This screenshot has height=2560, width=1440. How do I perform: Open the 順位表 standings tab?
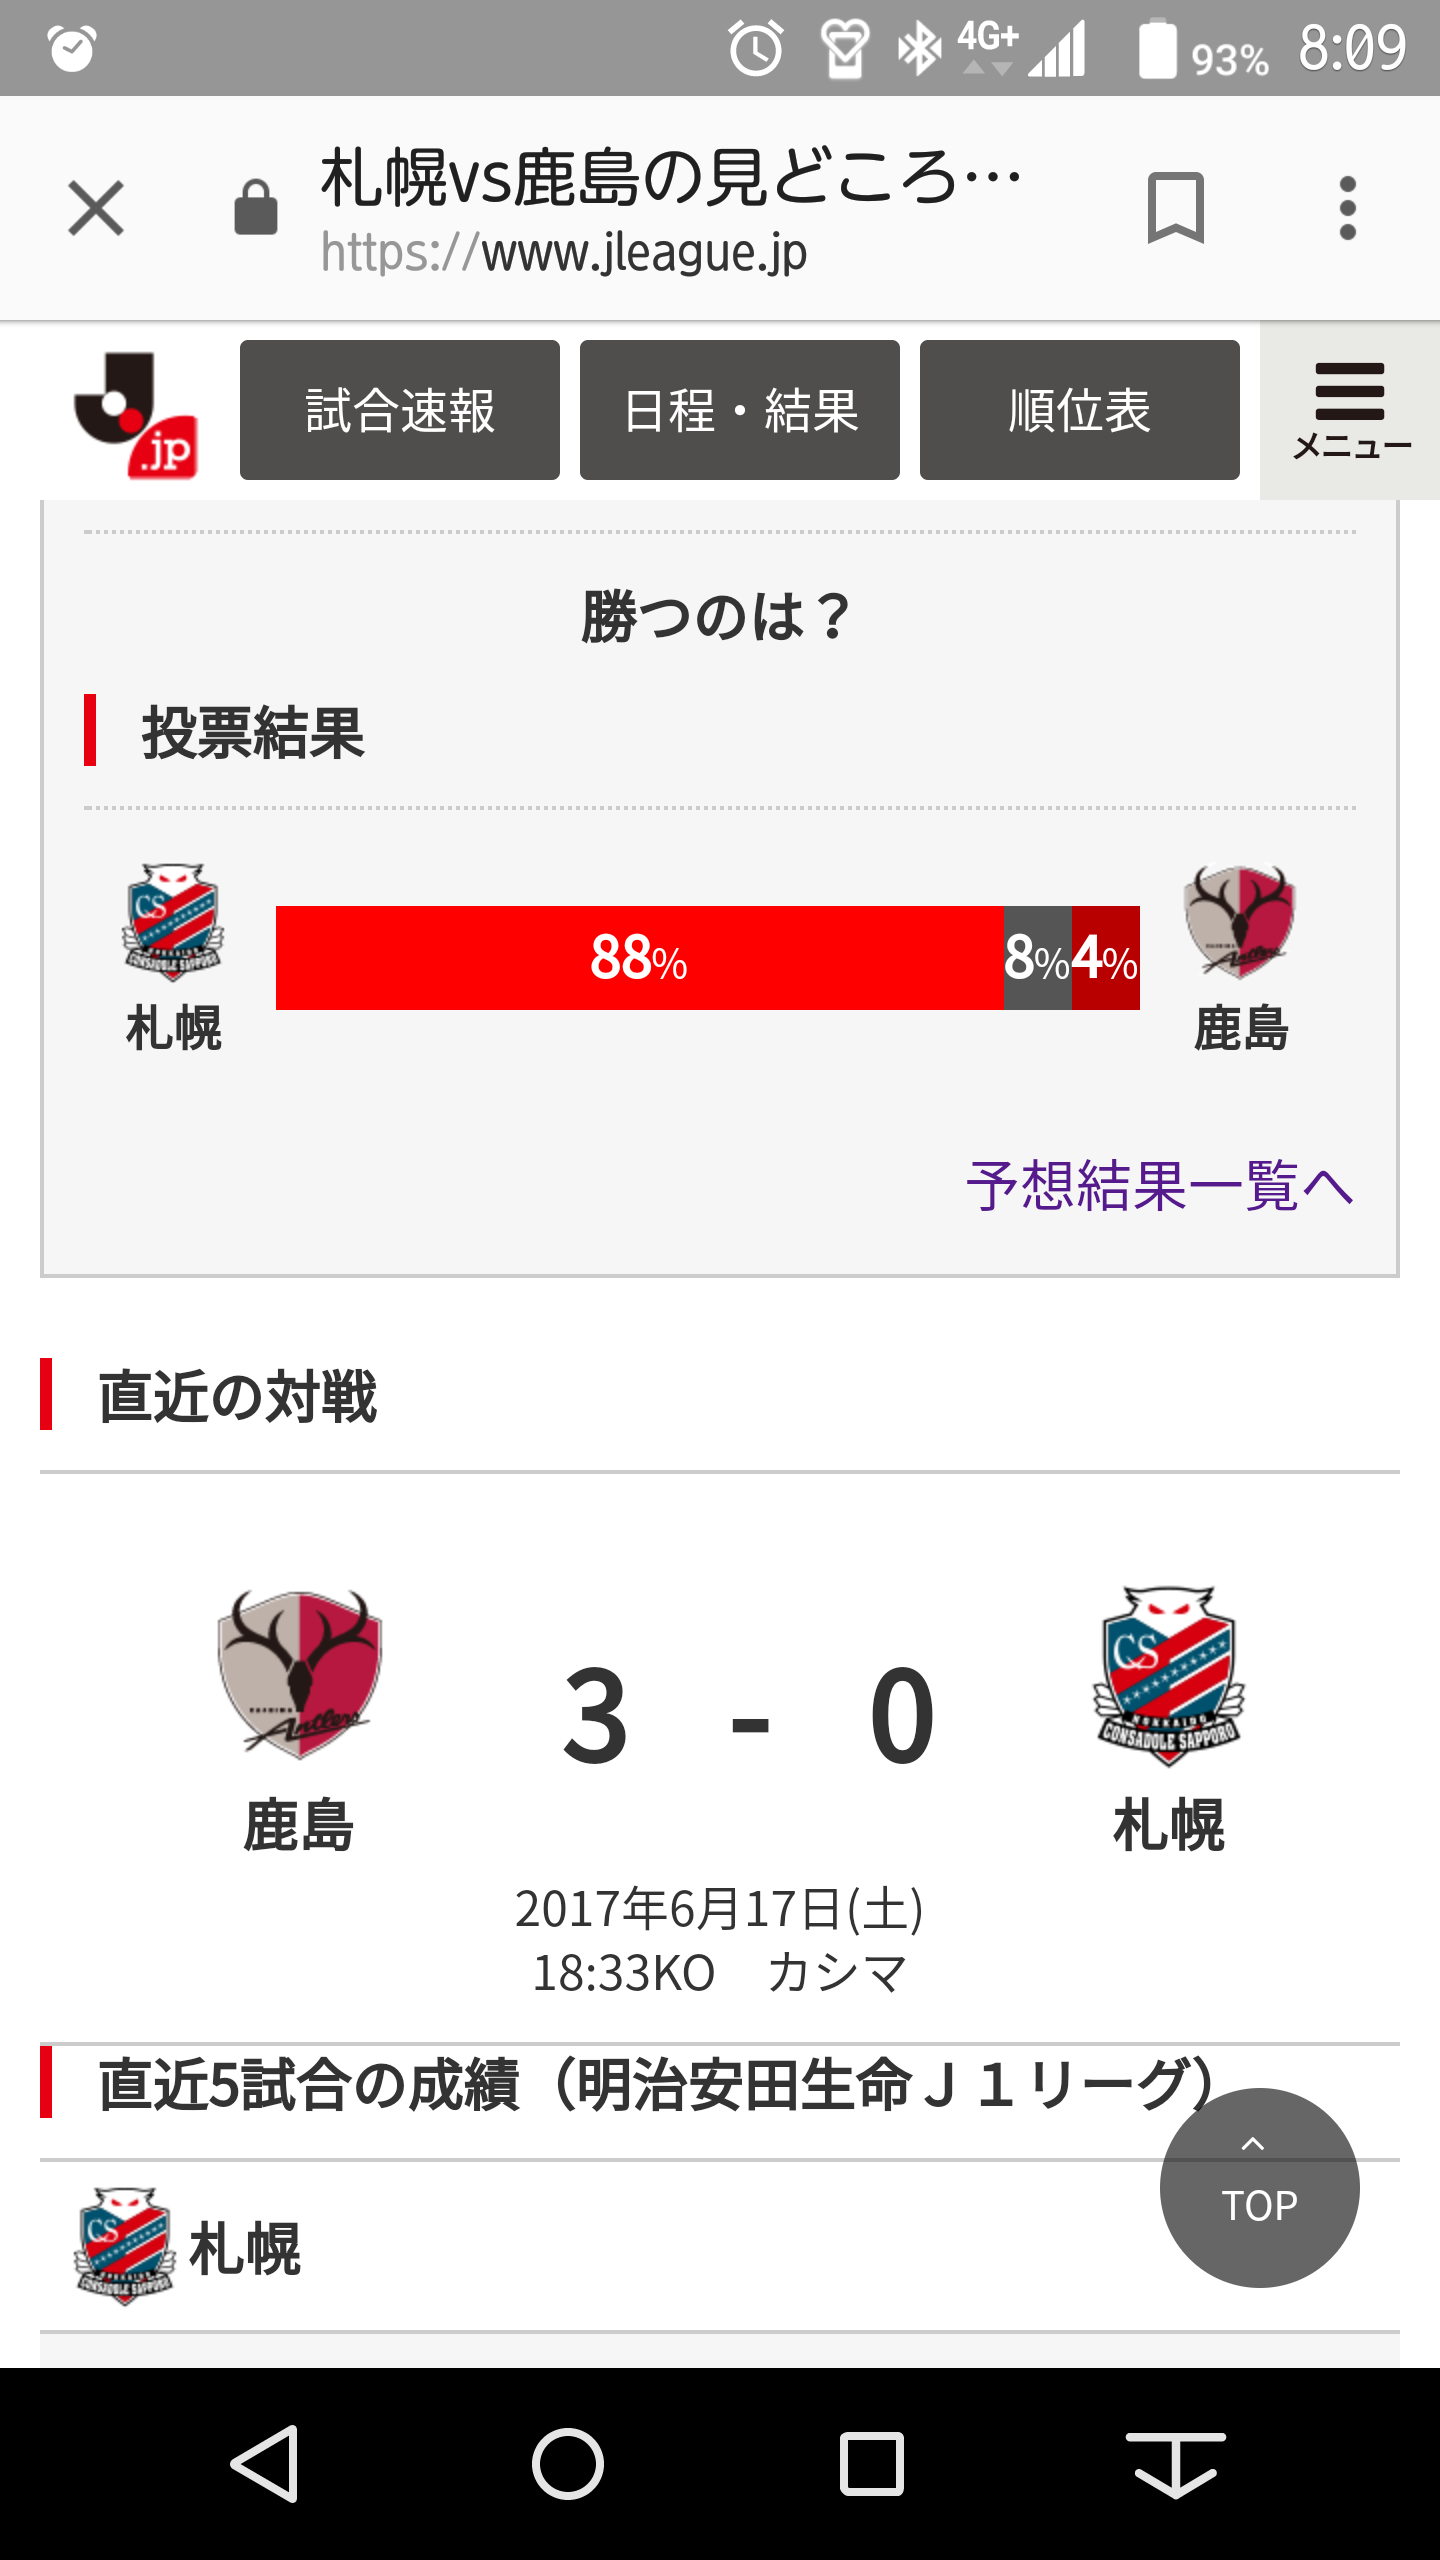click(x=1080, y=410)
